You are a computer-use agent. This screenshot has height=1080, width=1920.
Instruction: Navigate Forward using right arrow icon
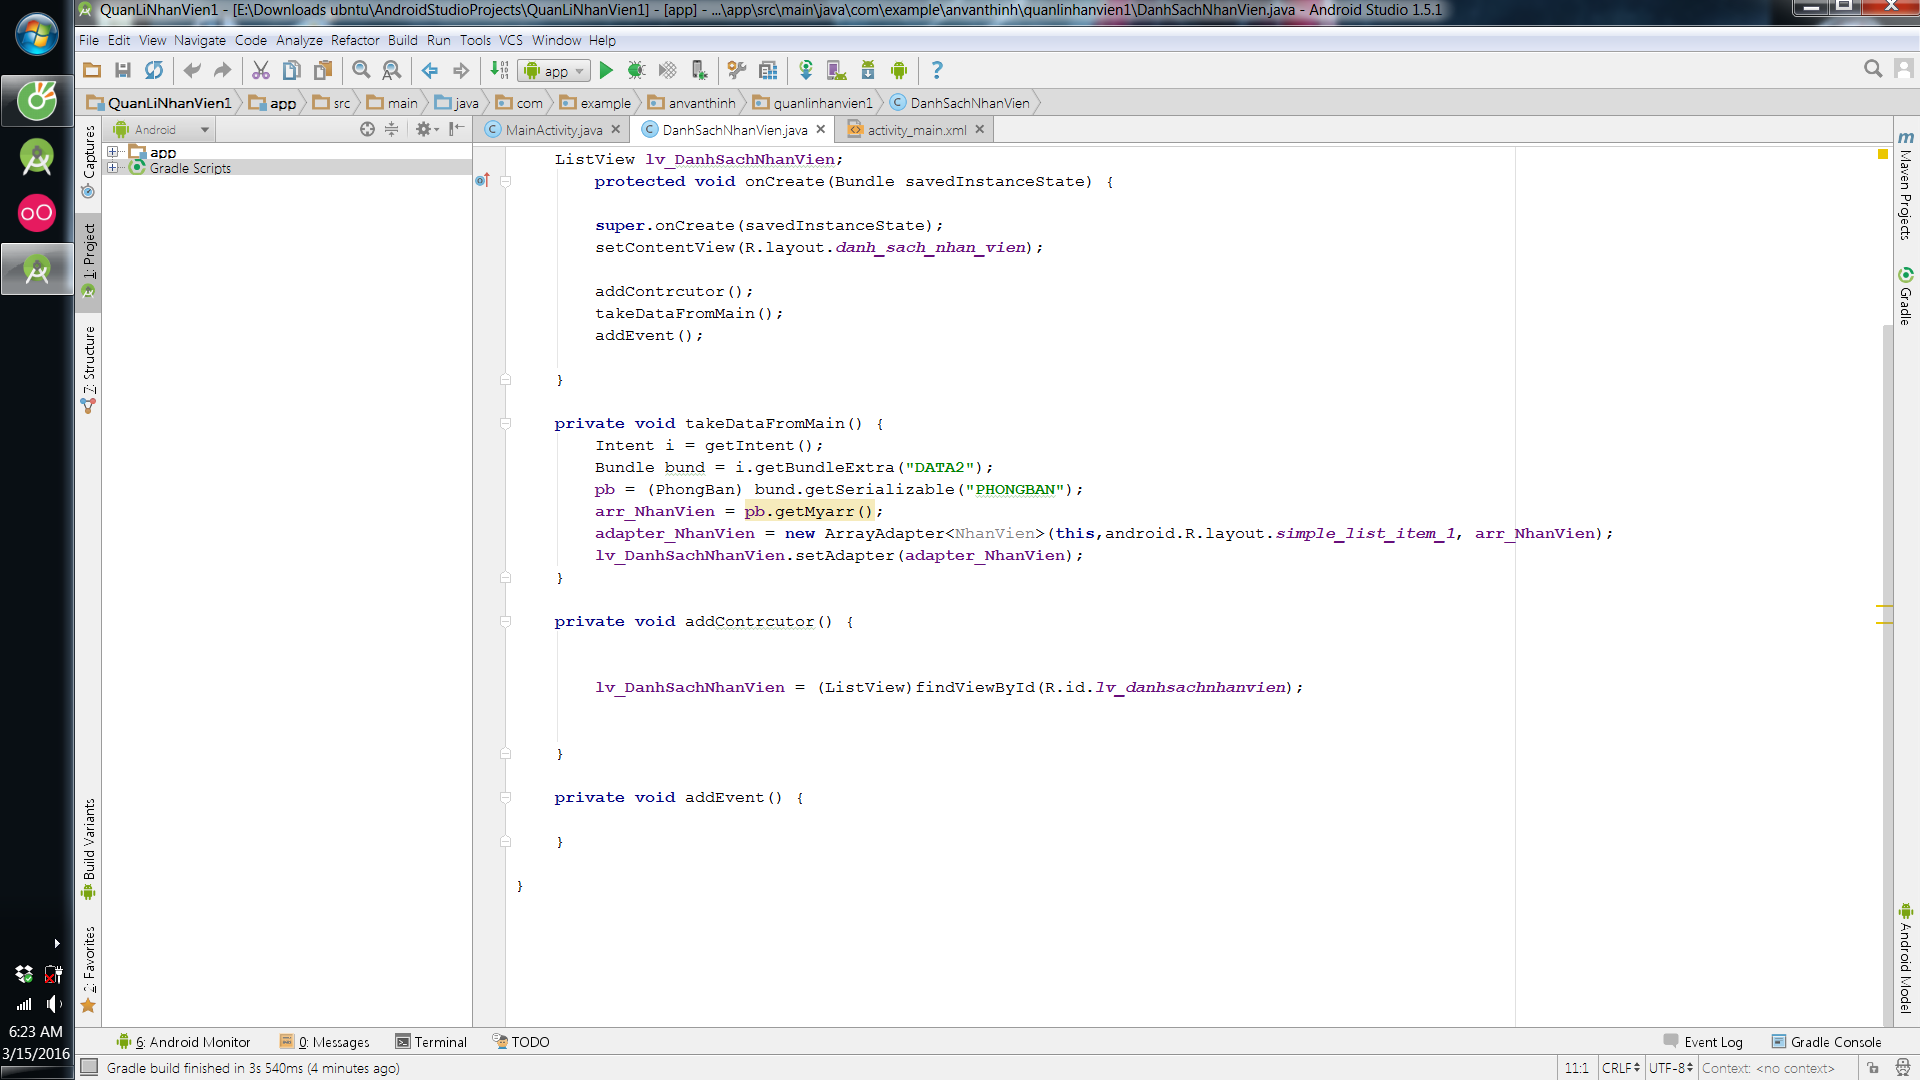click(461, 70)
